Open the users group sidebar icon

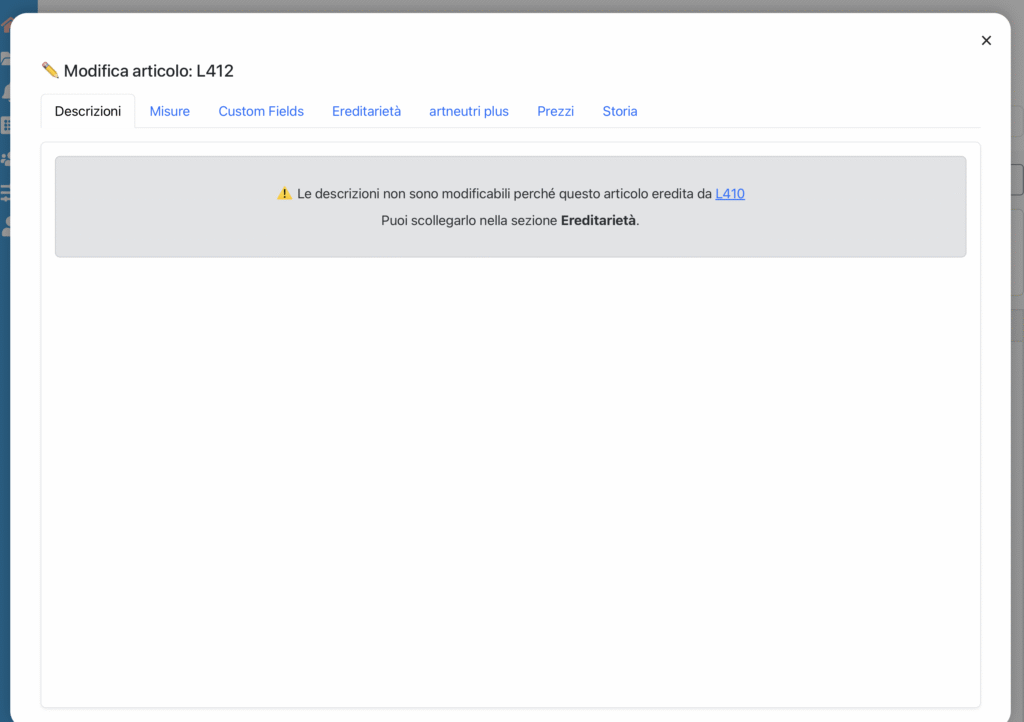[x=5, y=159]
